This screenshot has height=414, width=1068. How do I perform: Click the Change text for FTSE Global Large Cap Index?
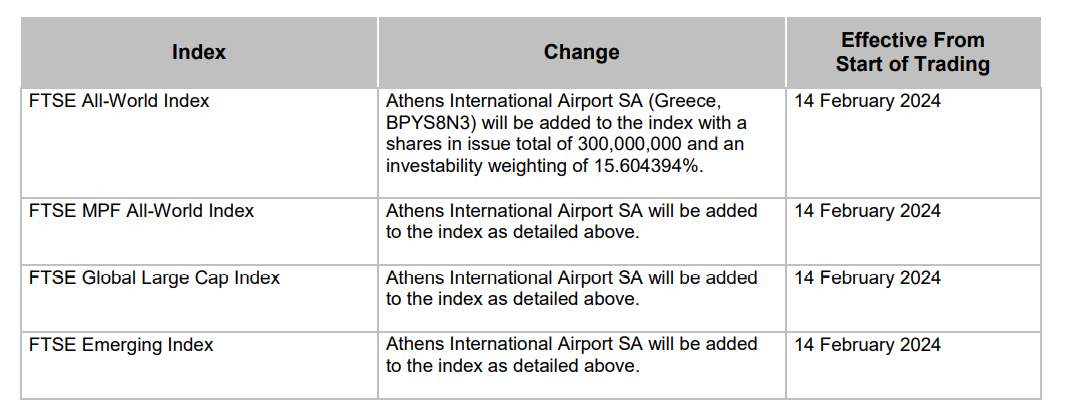(571, 288)
